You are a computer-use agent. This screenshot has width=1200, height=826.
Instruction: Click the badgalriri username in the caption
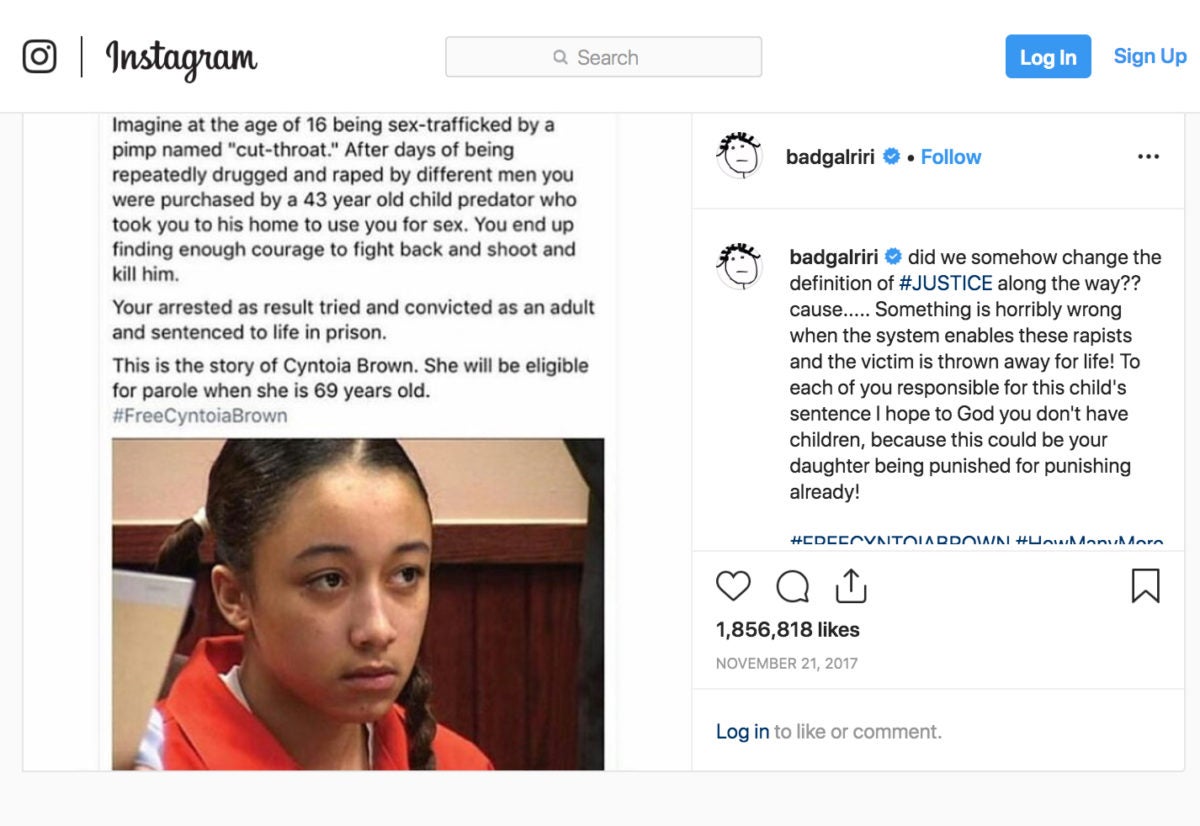click(x=834, y=257)
